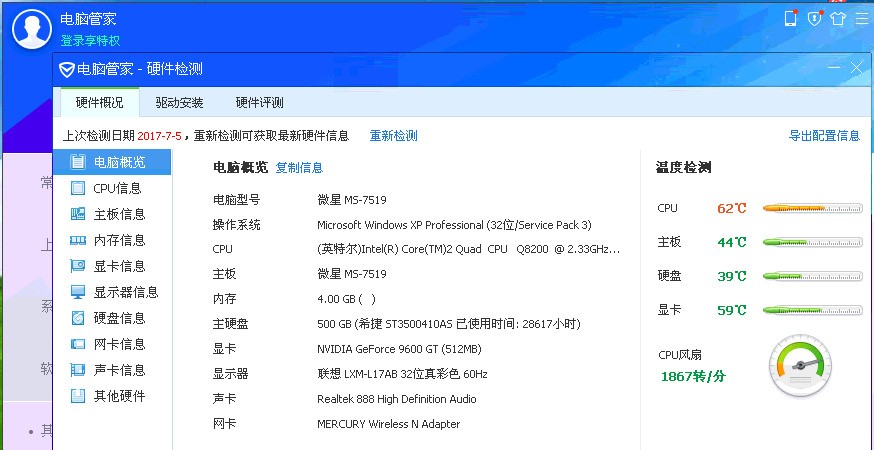
Task: Click 导出配置信息 export link
Action: [824, 136]
